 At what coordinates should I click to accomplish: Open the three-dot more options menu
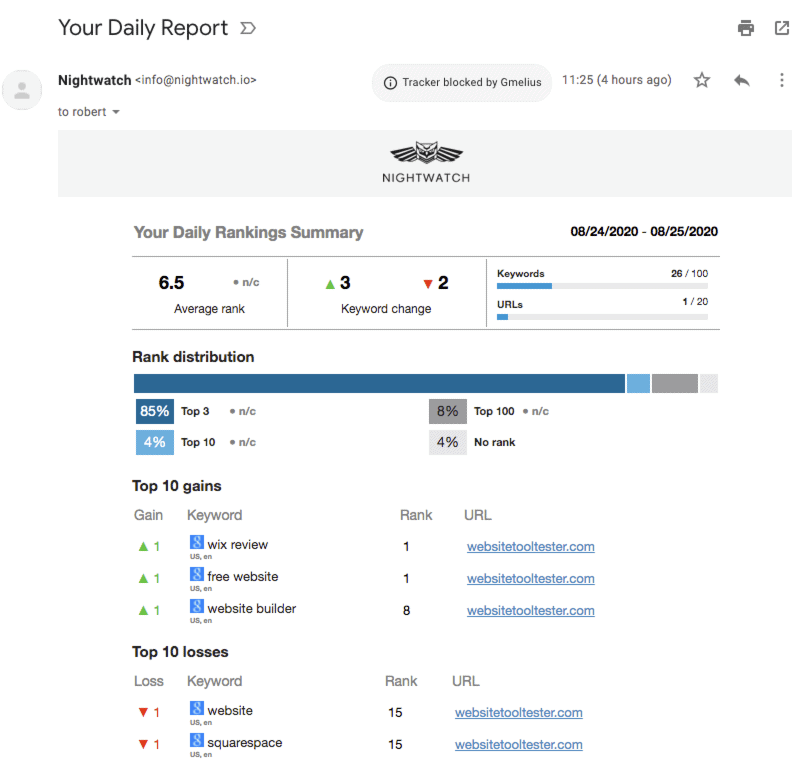click(781, 80)
